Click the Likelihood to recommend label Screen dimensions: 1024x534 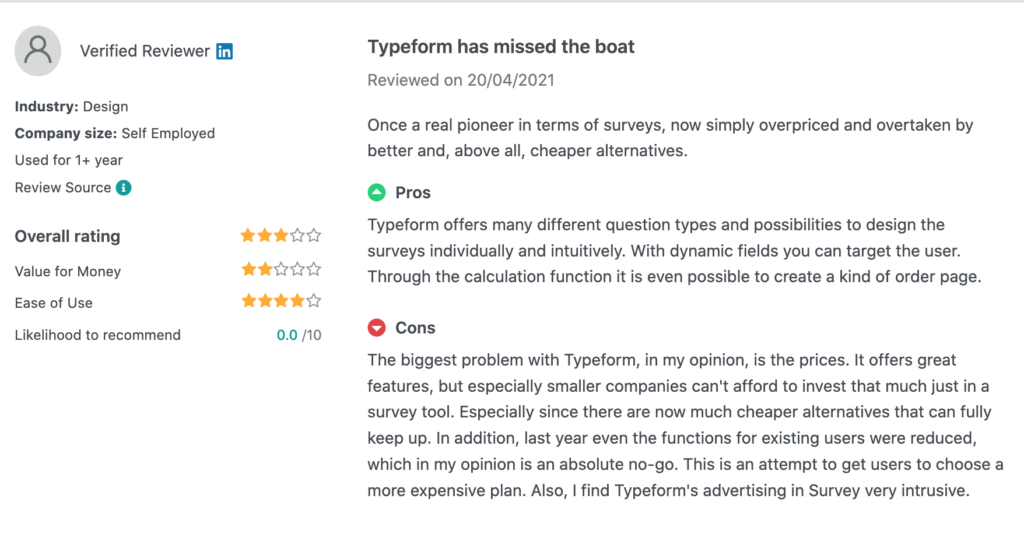pyautogui.click(x=98, y=336)
